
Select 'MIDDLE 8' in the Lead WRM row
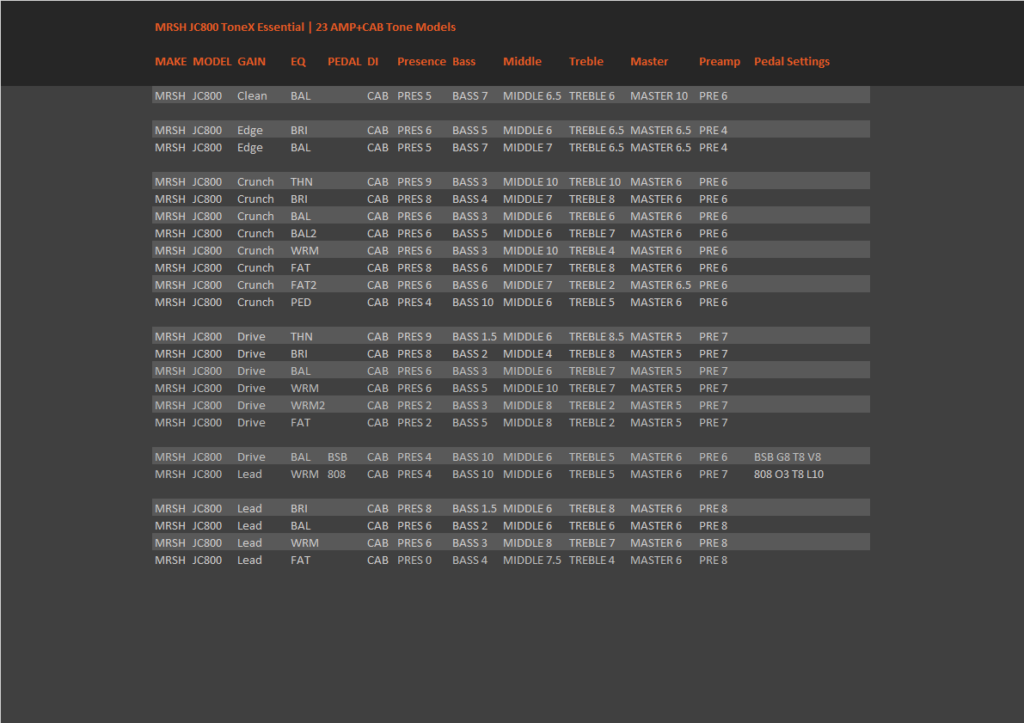pyautogui.click(x=527, y=543)
